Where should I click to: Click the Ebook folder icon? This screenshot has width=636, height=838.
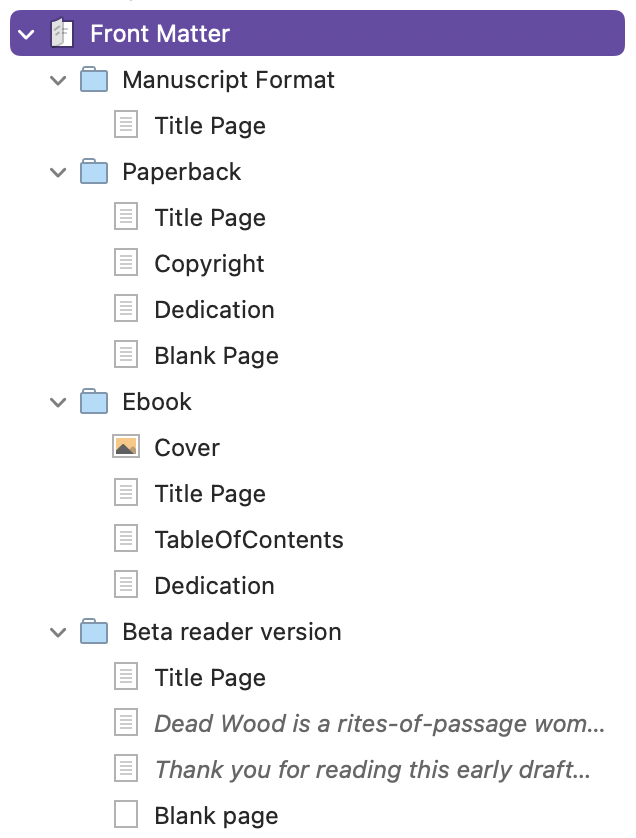click(x=94, y=401)
